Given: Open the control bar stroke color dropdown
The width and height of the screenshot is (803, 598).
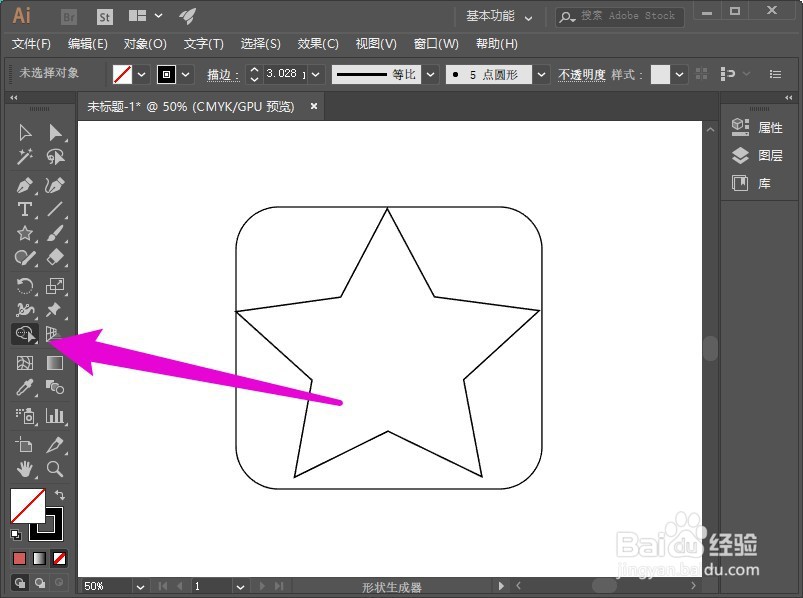Looking at the screenshot, I should (185, 75).
